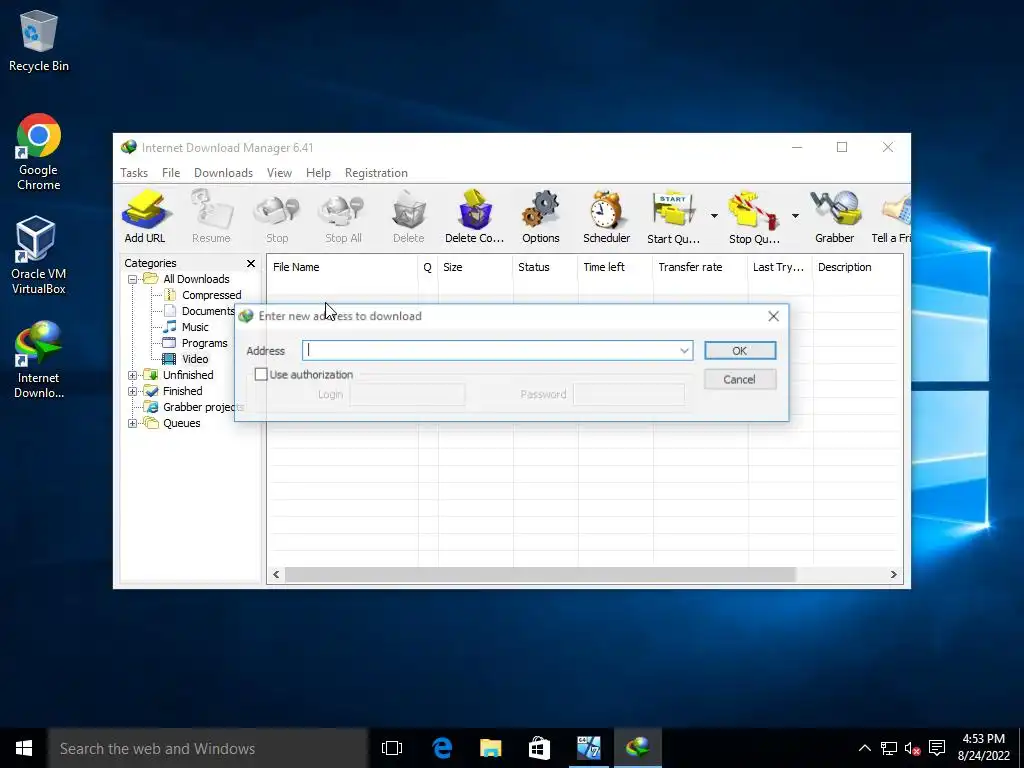Open the Grabber tool icon

pyautogui.click(x=835, y=217)
